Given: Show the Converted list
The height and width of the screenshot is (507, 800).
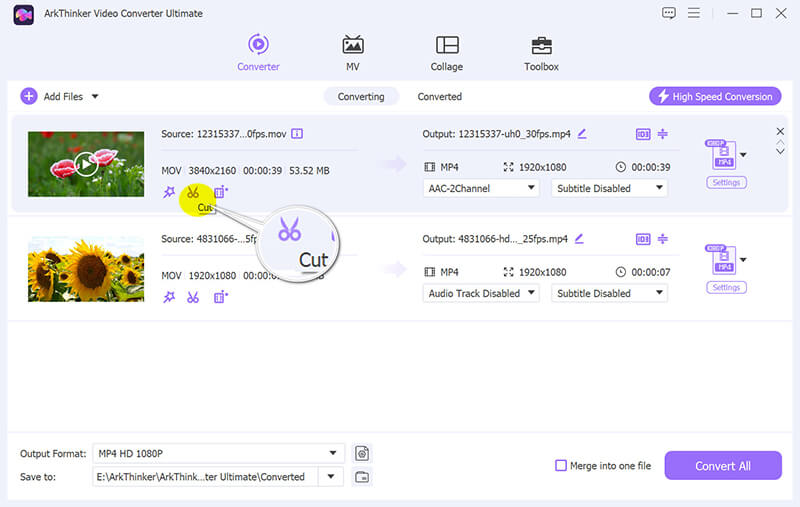Looking at the screenshot, I should click(439, 96).
